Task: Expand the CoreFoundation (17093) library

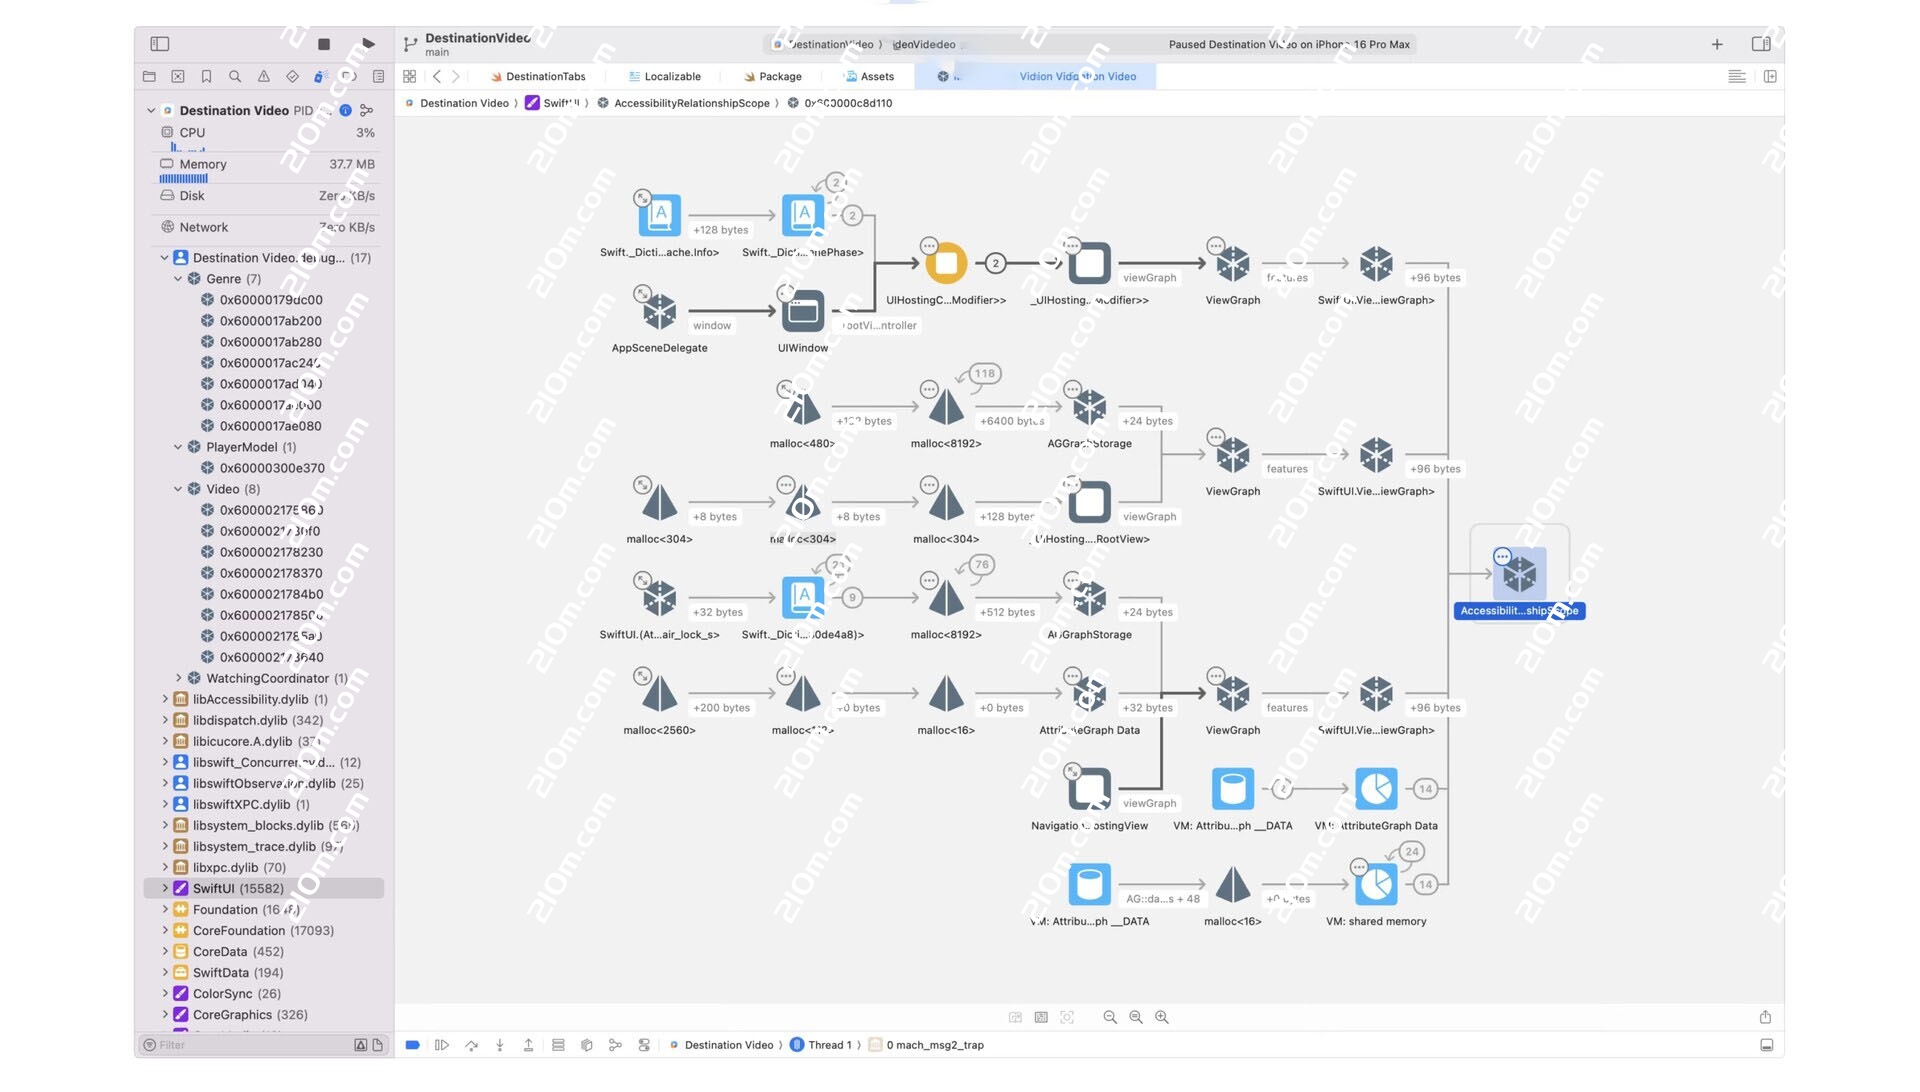Action: pos(165,930)
